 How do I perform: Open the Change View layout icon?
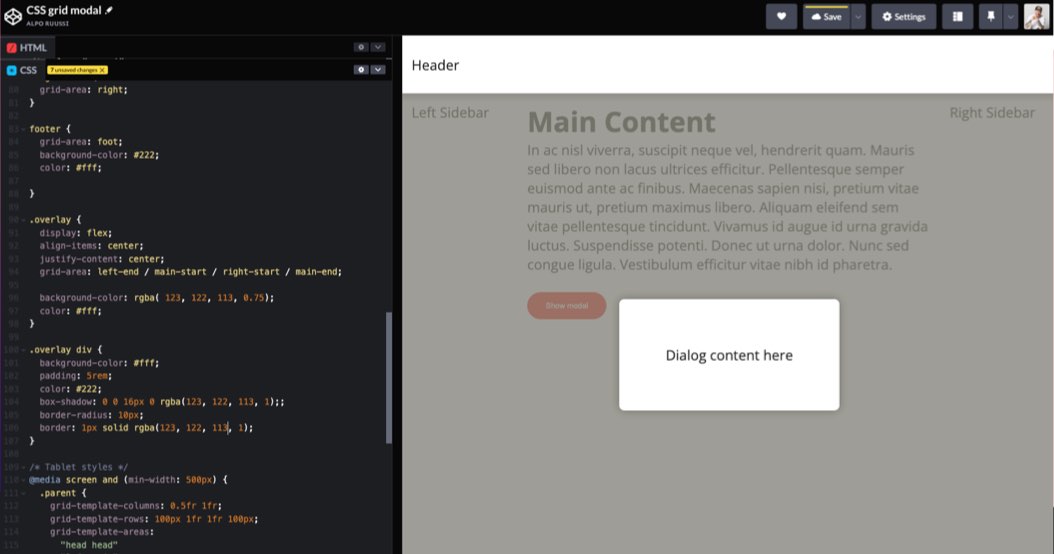(957, 17)
